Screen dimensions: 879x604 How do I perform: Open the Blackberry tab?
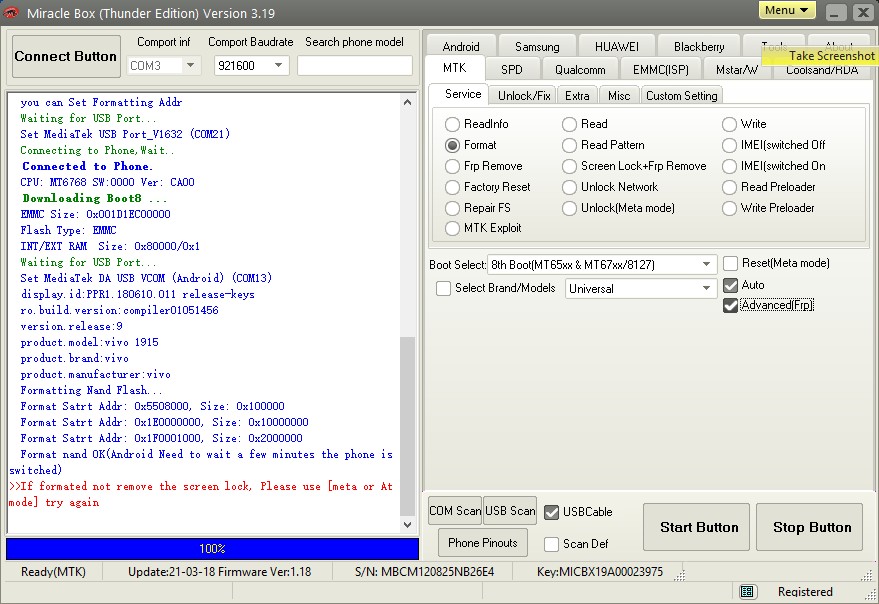[699, 46]
